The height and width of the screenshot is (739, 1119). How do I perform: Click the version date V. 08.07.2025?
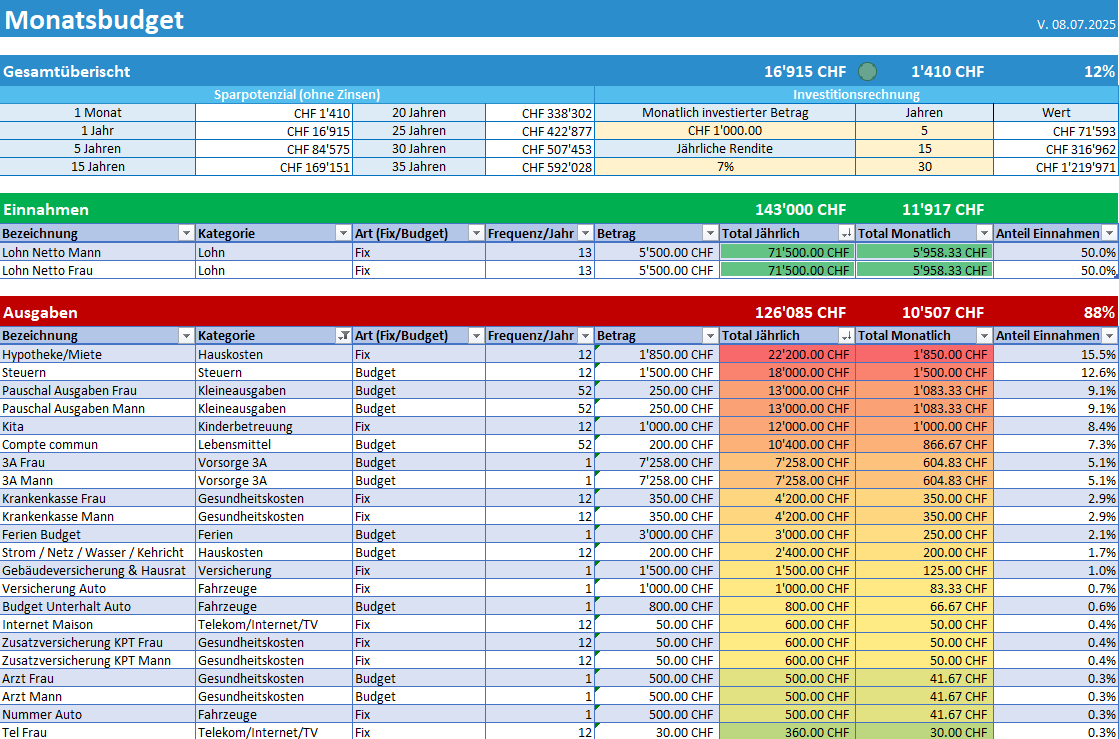1076,25
